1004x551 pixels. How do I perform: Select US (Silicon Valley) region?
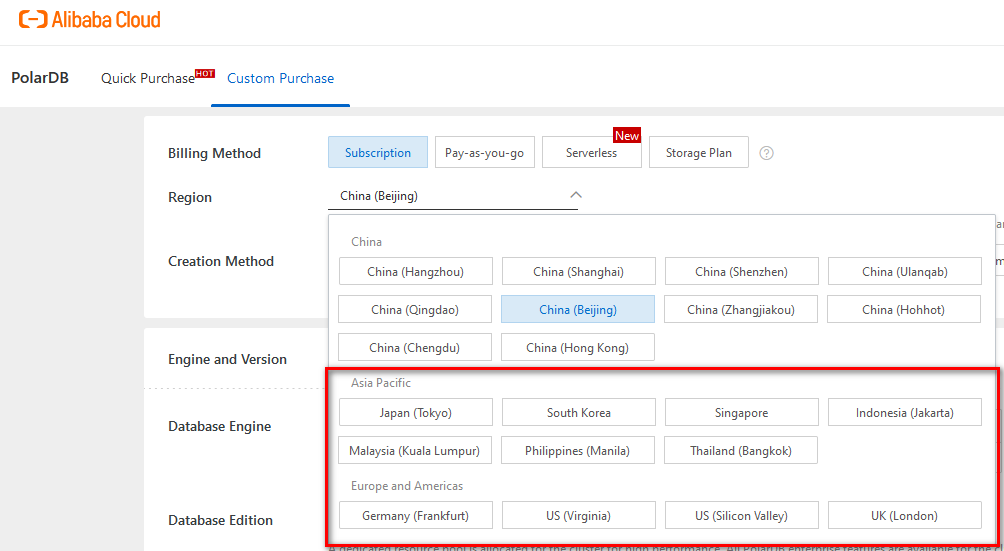click(x=741, y=515)
